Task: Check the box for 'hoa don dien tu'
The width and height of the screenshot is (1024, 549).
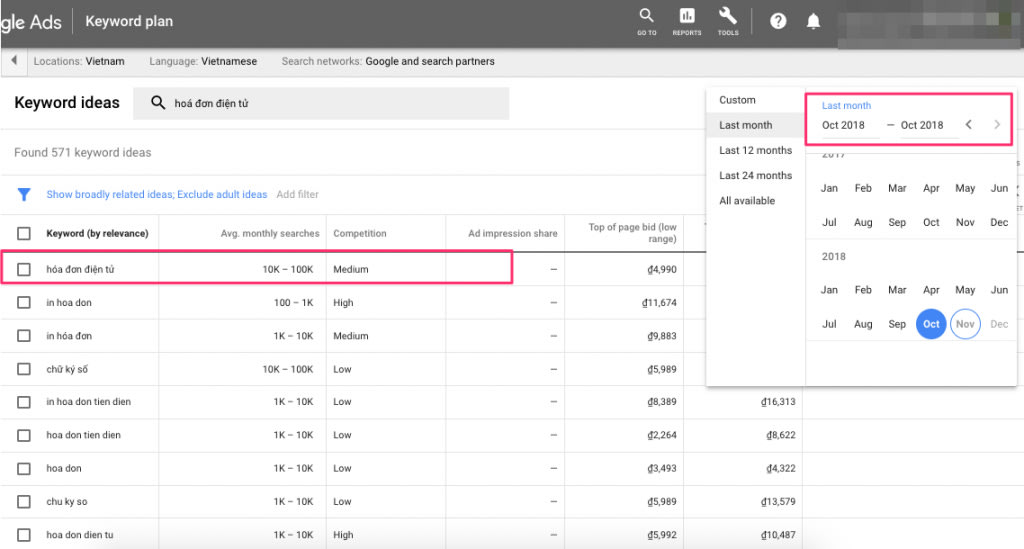Action: 24,535
